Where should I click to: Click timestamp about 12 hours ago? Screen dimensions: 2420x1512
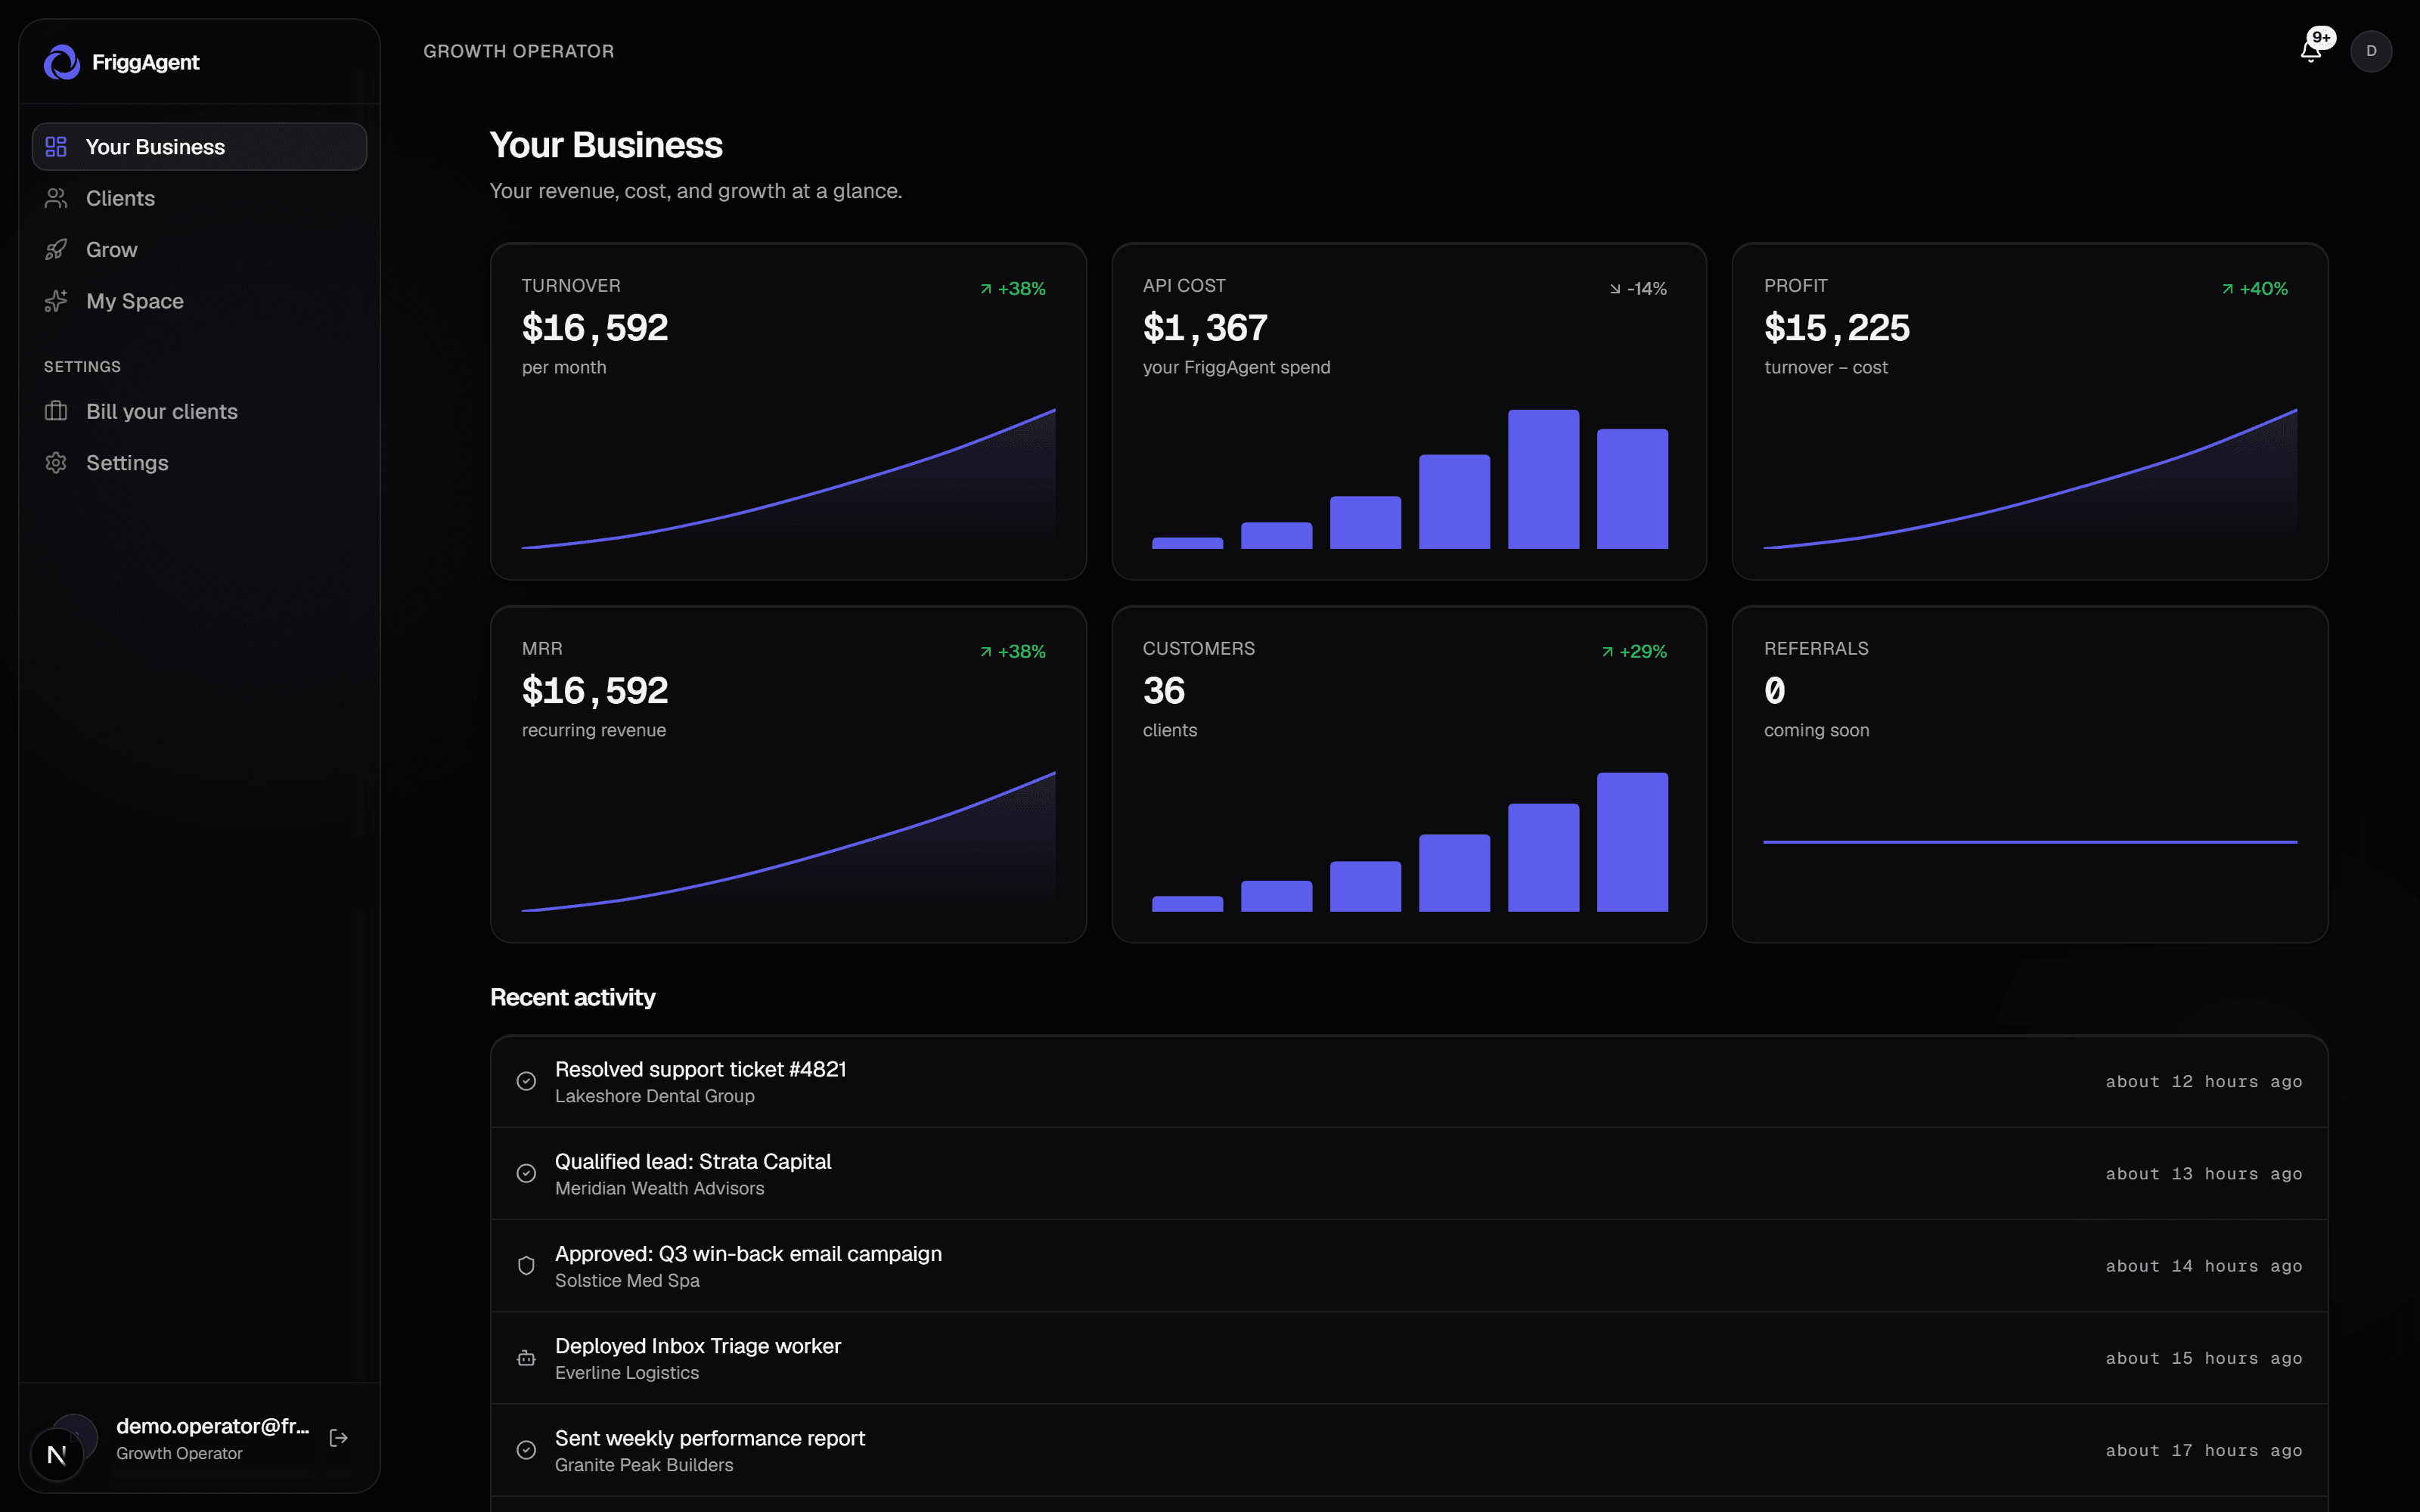[2204, 1082]
